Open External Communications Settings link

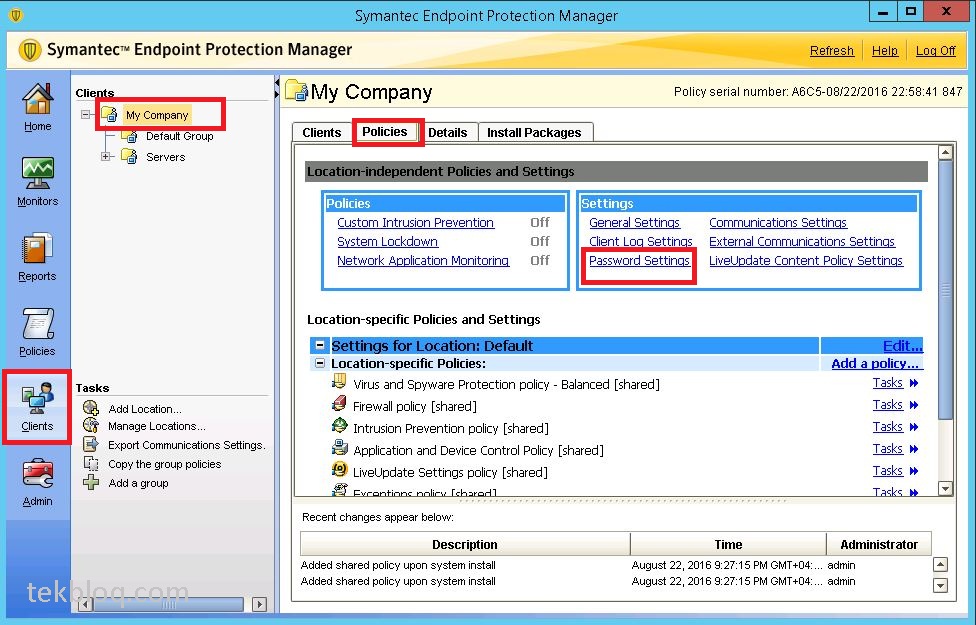point(802,241)
